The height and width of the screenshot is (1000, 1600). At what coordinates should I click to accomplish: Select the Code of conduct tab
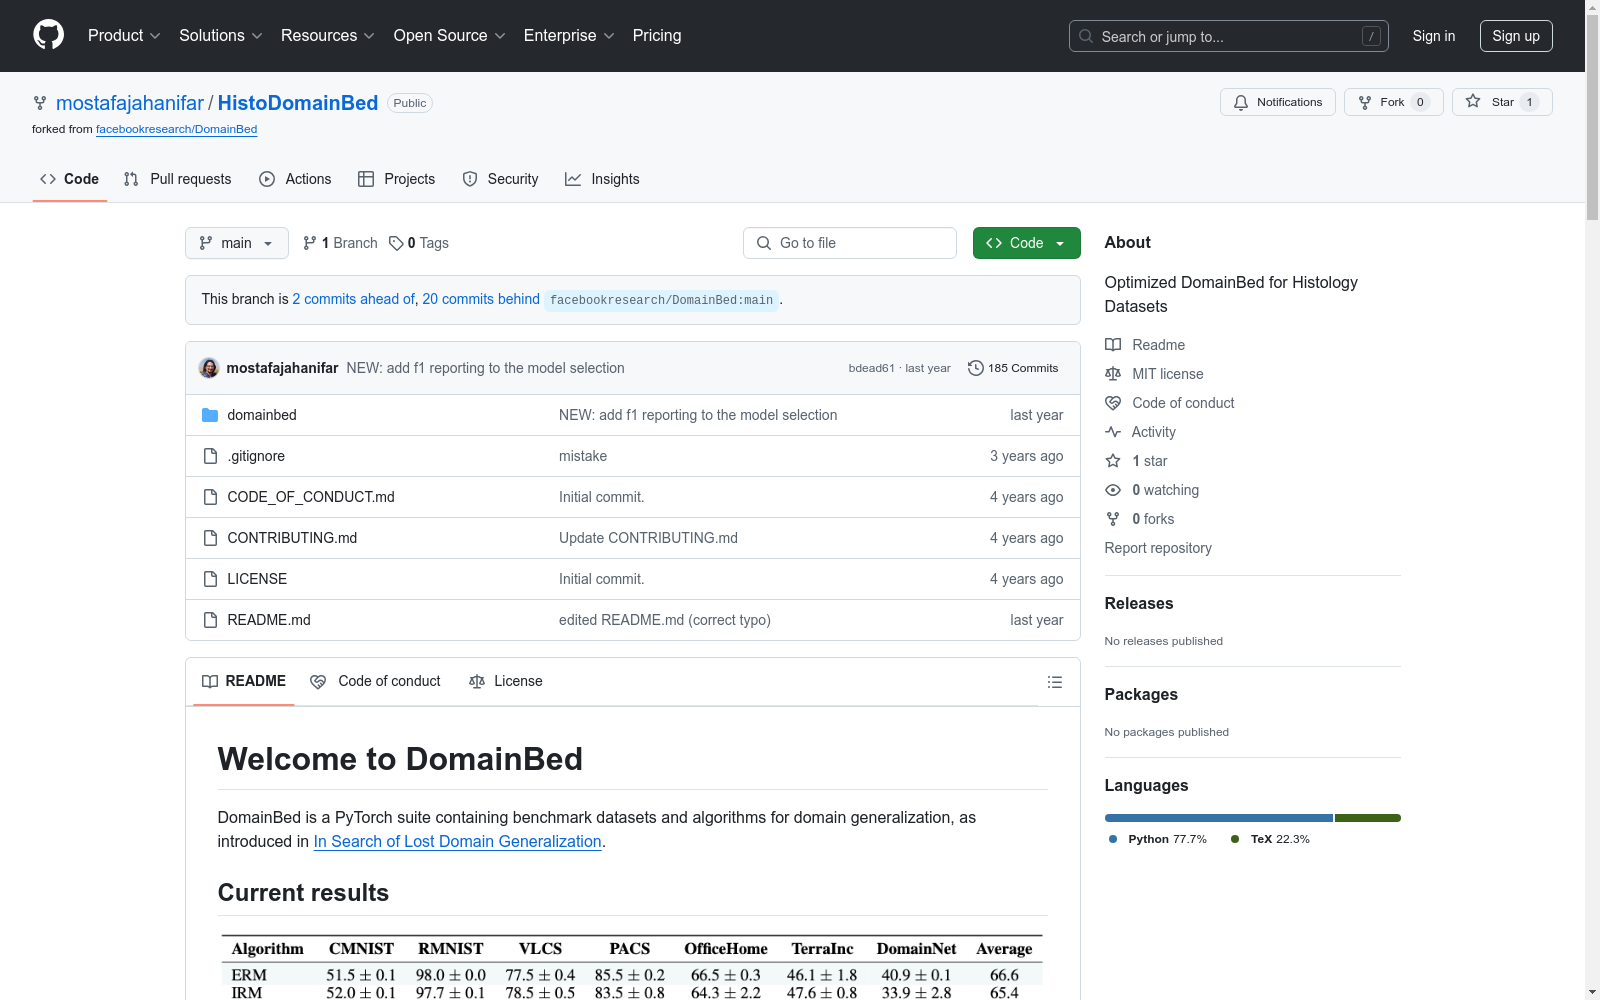click(x=375, y=682)
